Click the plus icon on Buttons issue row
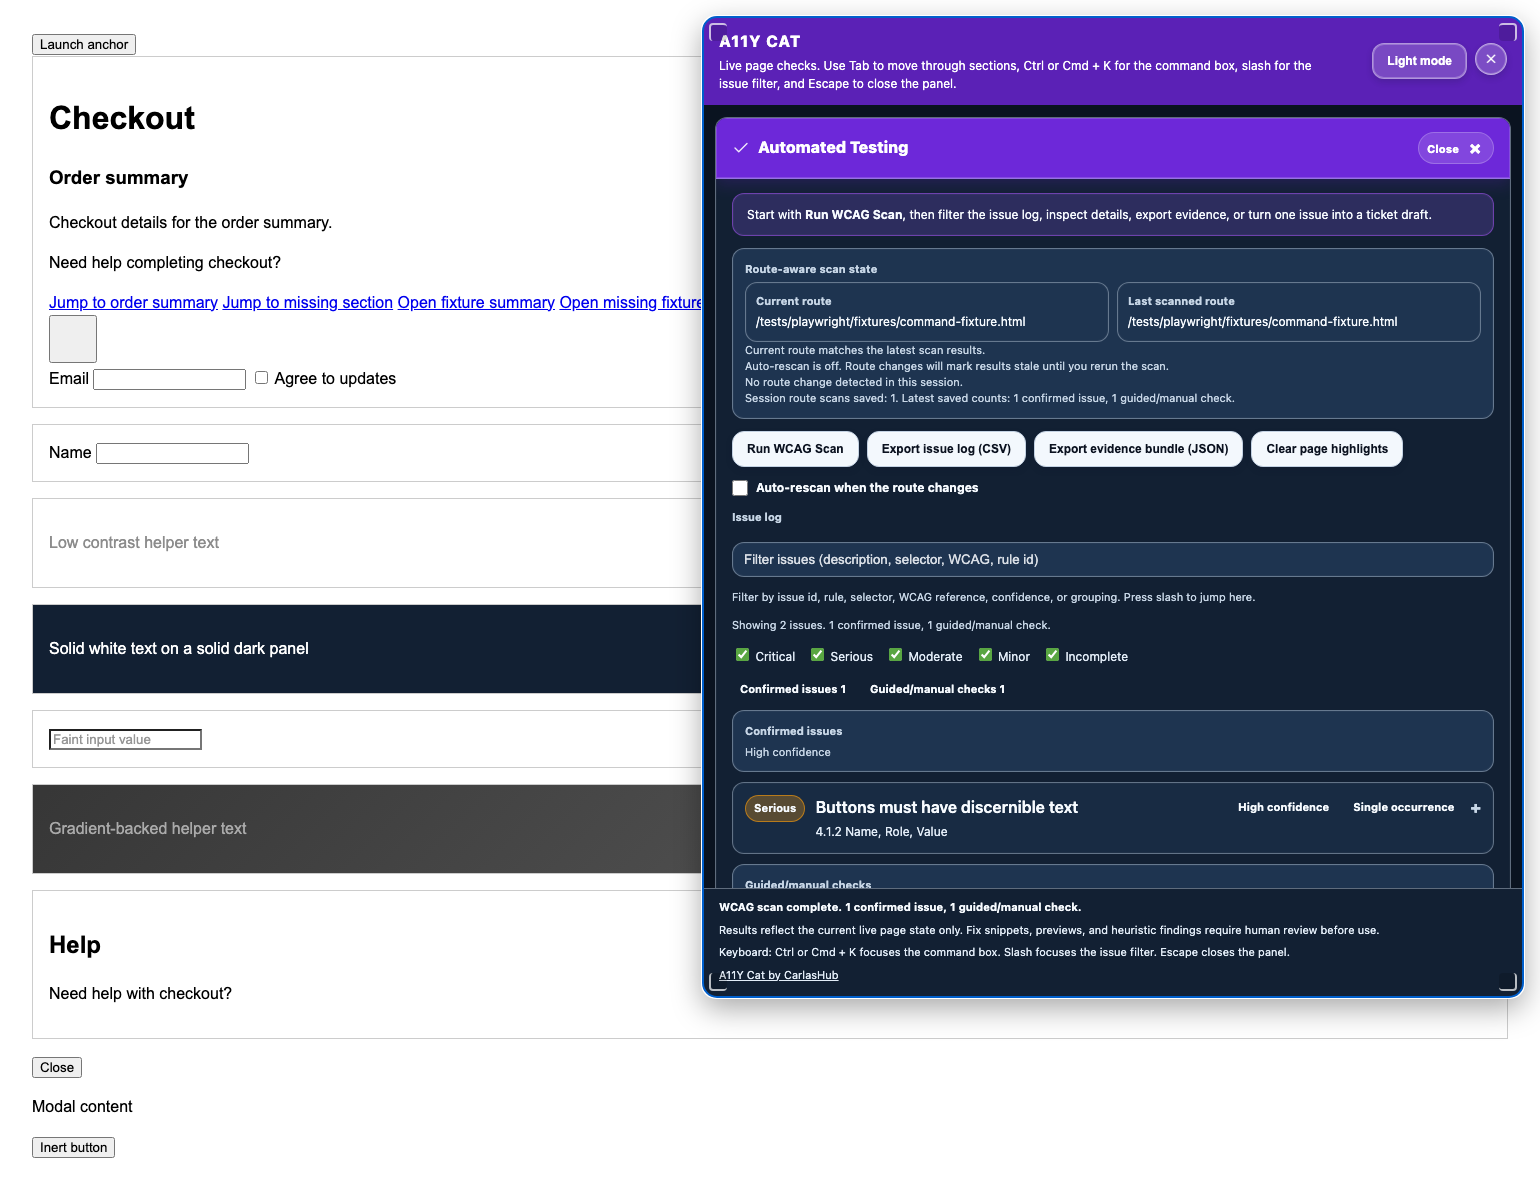The image size is (1540, 1200). point(1475,808)
